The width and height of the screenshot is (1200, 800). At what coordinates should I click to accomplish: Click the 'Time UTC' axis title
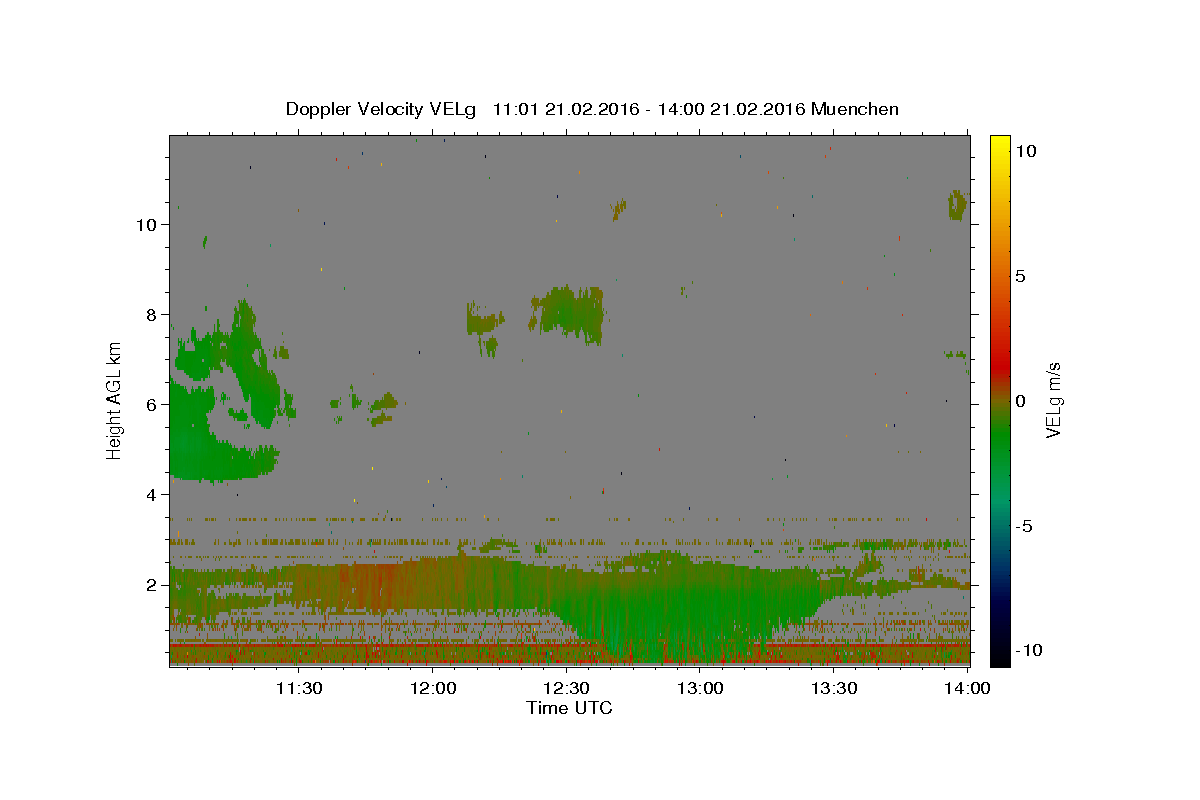[x=569, y=708]
